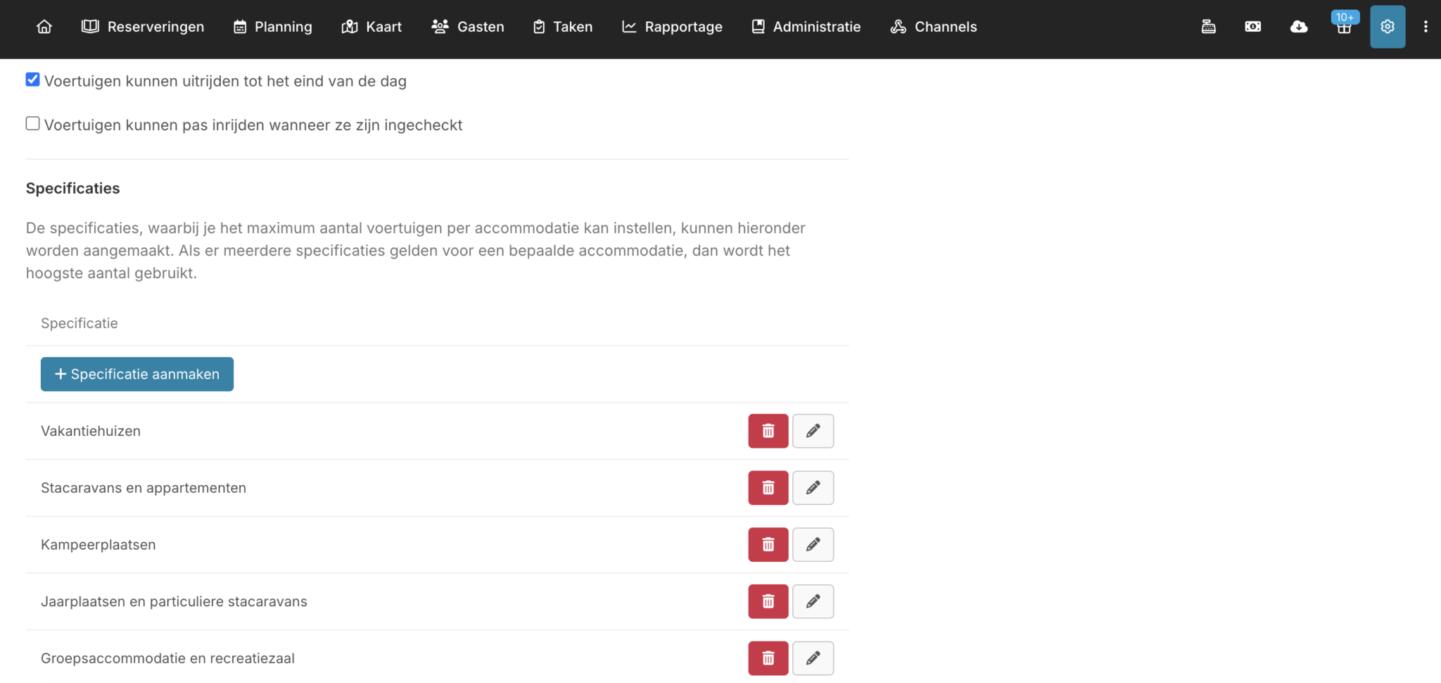The width and height of the screenshot is (1441, 683).
Task: Select Channels in the navbar
Action: pyautogui.click(x=933, y=27)
